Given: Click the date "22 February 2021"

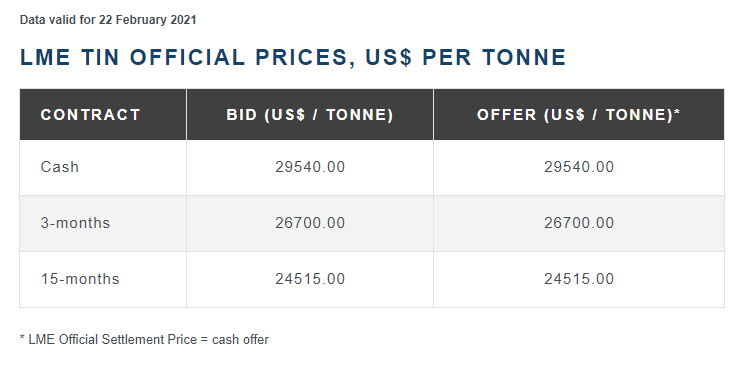Looking at the screenshot, I should tap(147, 20).
